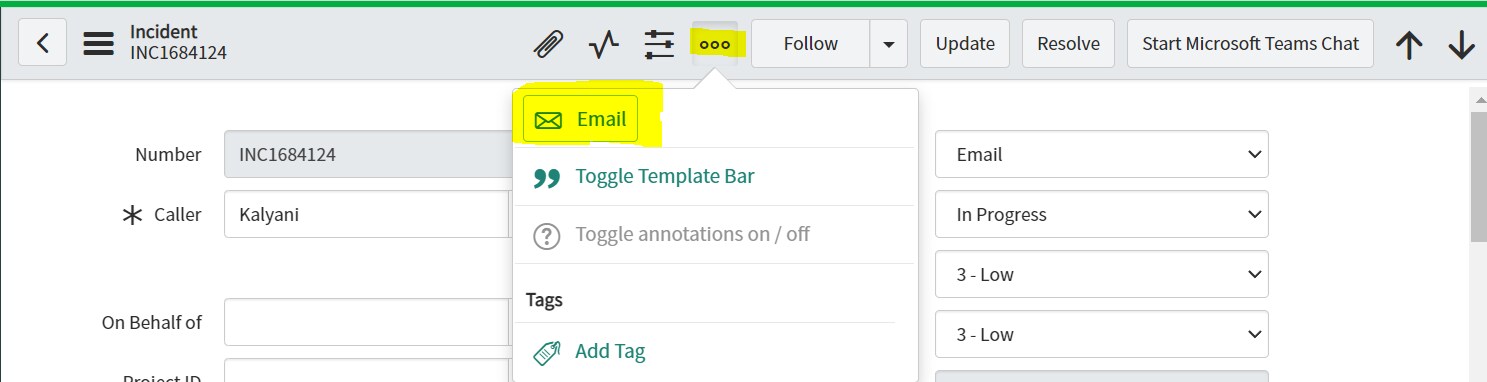Screen dimensions: 1487x382
Task: Click Start Microsoft Teams Chat button
Action: tap(1250, 44)
